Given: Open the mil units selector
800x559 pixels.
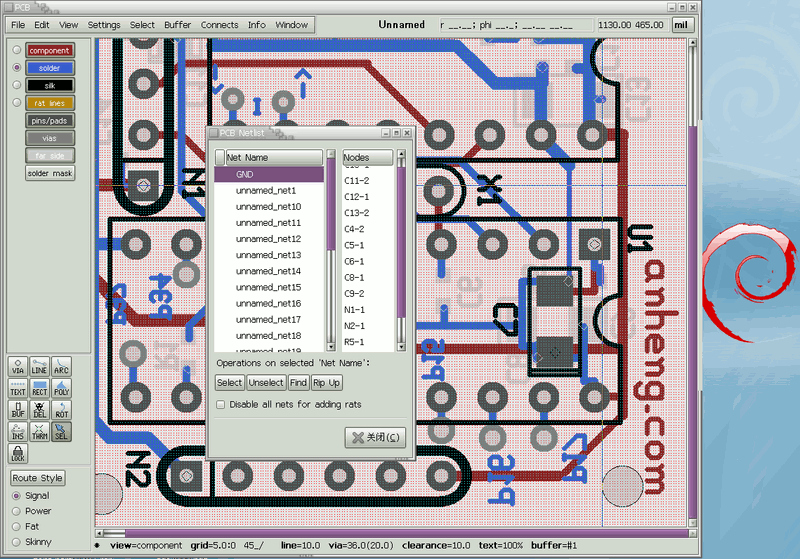Looking at the screenshot, I should [x=682, y=24].
